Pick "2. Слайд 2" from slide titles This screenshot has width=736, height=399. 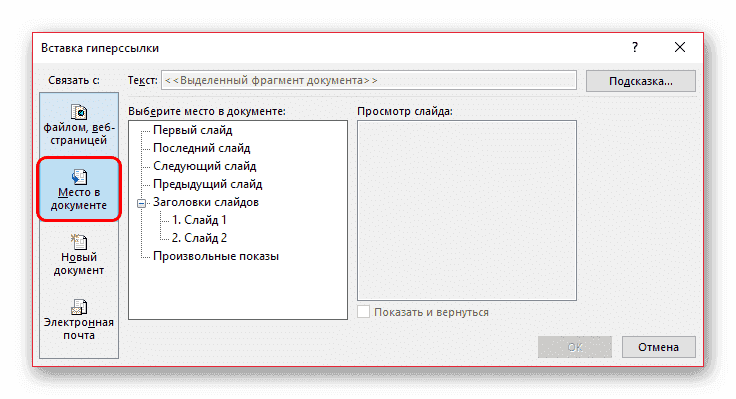pos(199,238)
